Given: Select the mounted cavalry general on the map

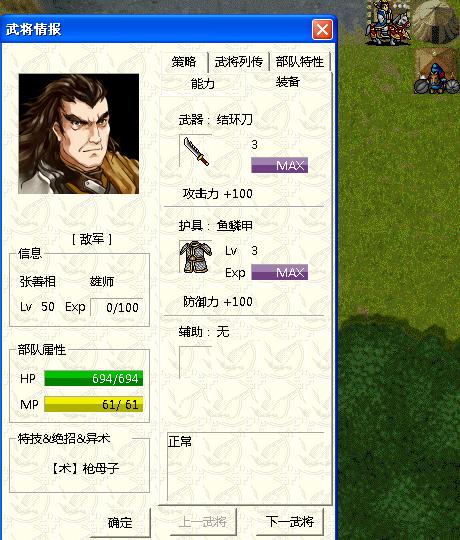Looking at the screenshot, I should (x=388, y=23).
